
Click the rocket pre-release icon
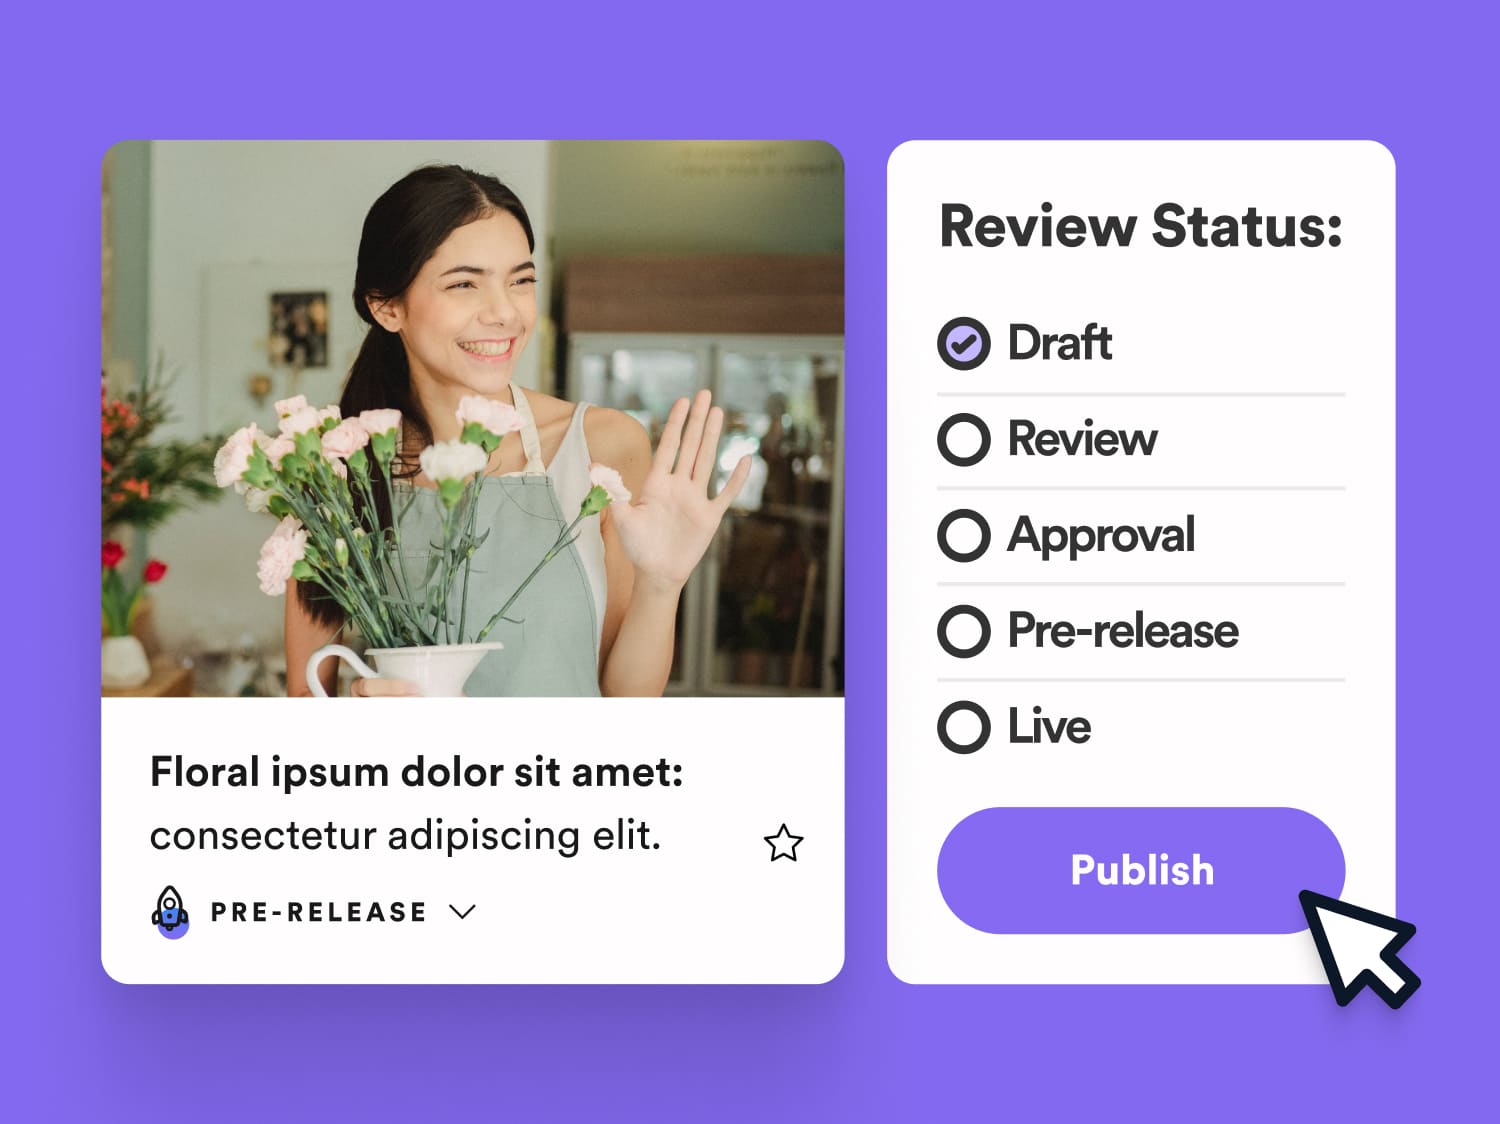pos(170,912)
